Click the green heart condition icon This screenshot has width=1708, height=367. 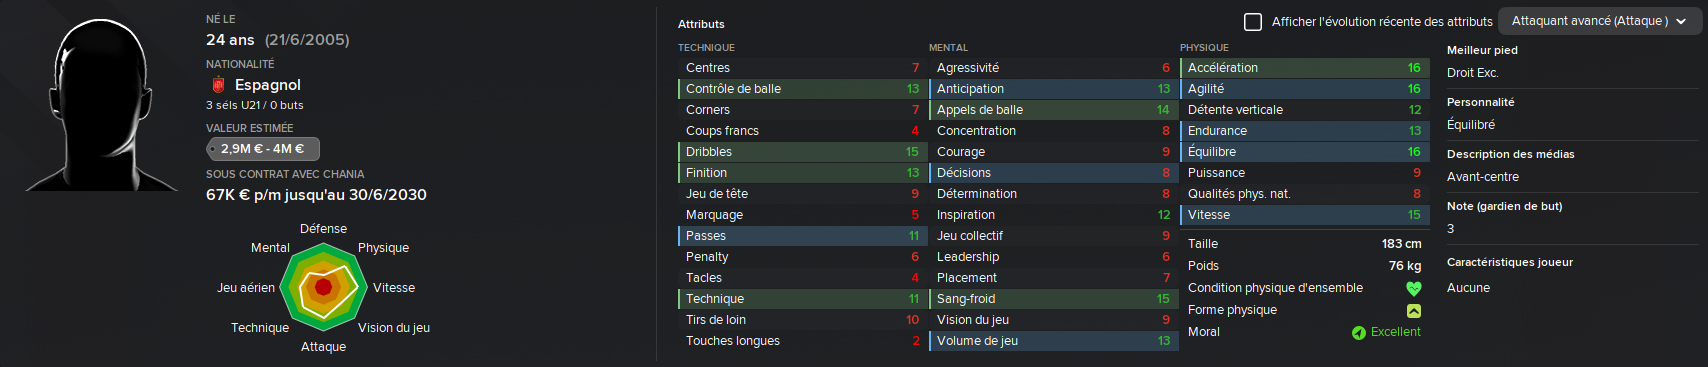tap(1413, 288)
